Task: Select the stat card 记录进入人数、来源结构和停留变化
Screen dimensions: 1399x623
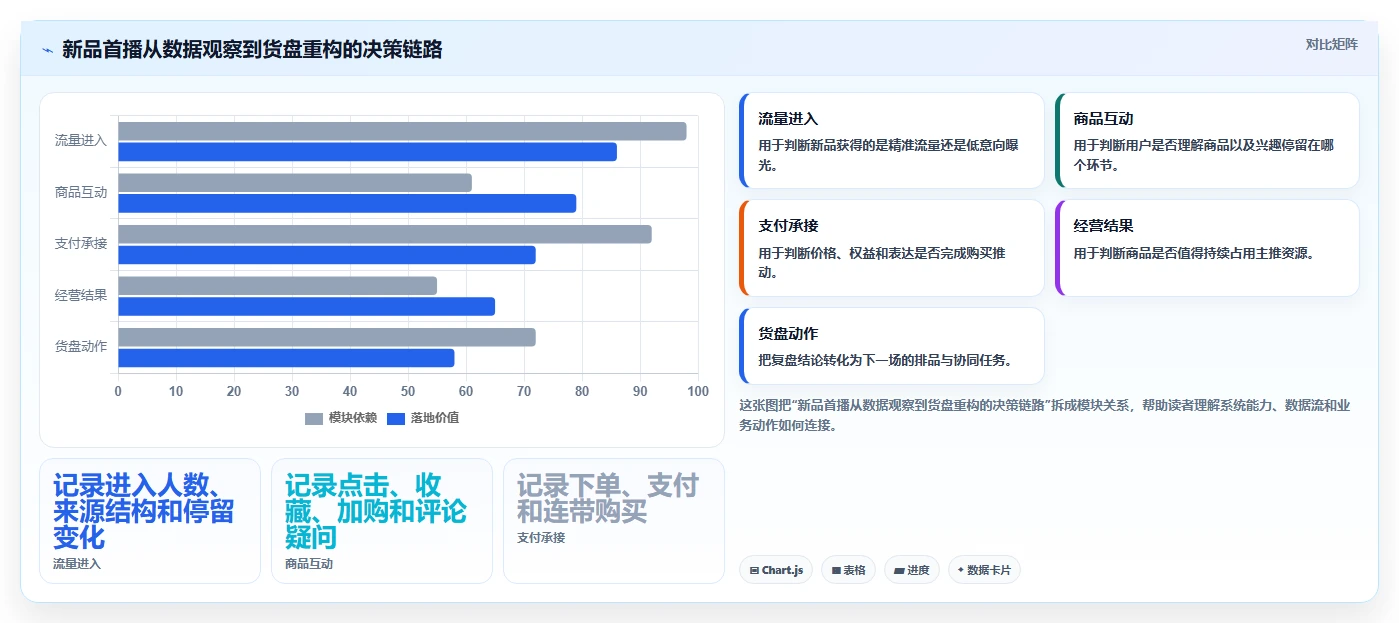Action: (x=150, y=521)
